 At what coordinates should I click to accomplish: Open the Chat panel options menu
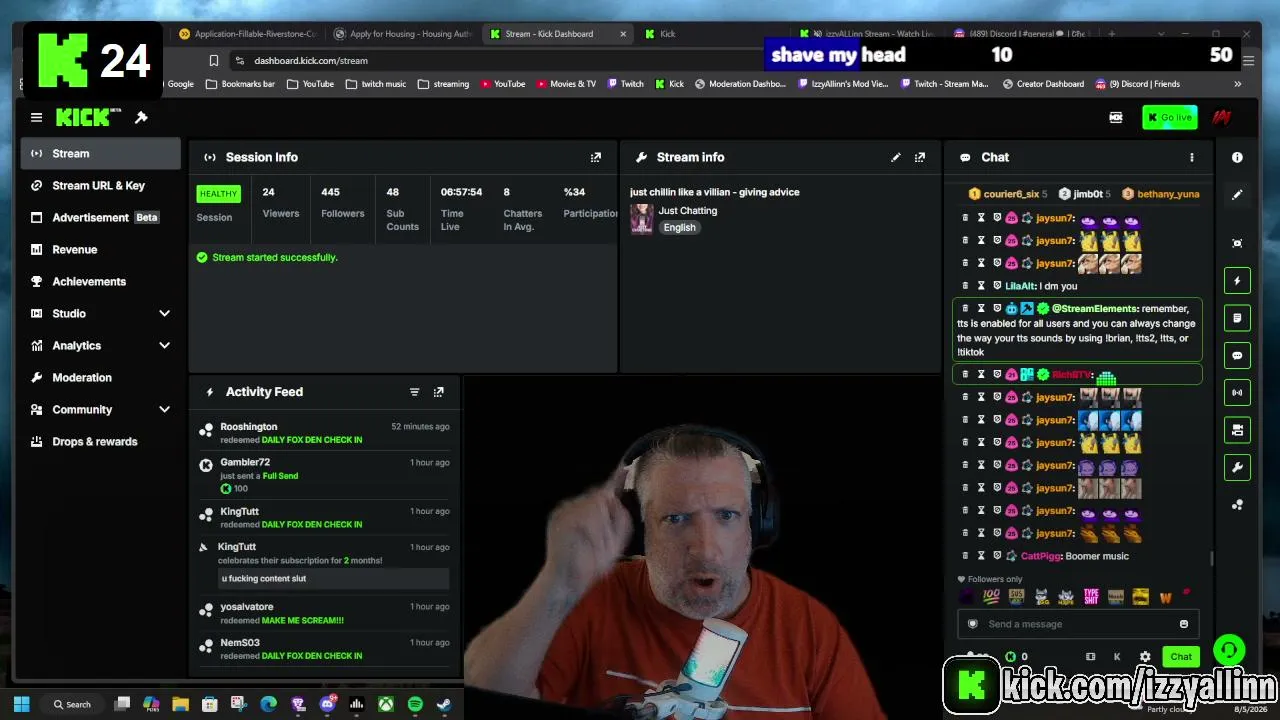click(1191, 157)
